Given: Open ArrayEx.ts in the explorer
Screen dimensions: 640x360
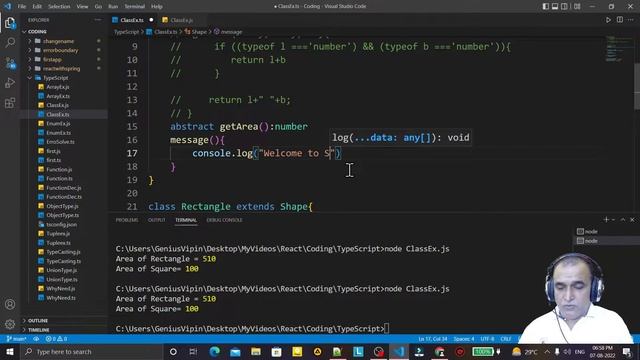Looking at the screenshot, I should click(x=58, y=96).
